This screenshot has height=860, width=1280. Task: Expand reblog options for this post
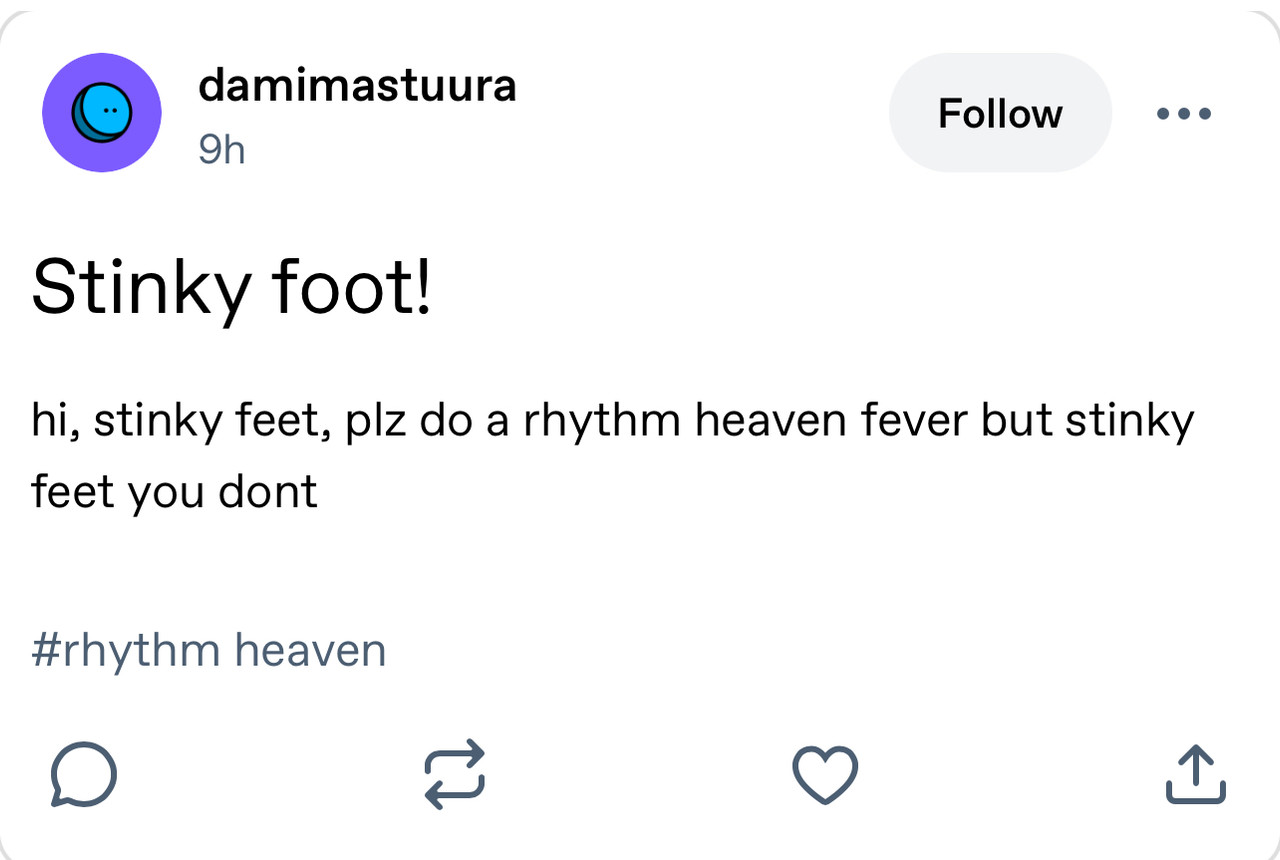pyautogui.click(x=455, y=774)
